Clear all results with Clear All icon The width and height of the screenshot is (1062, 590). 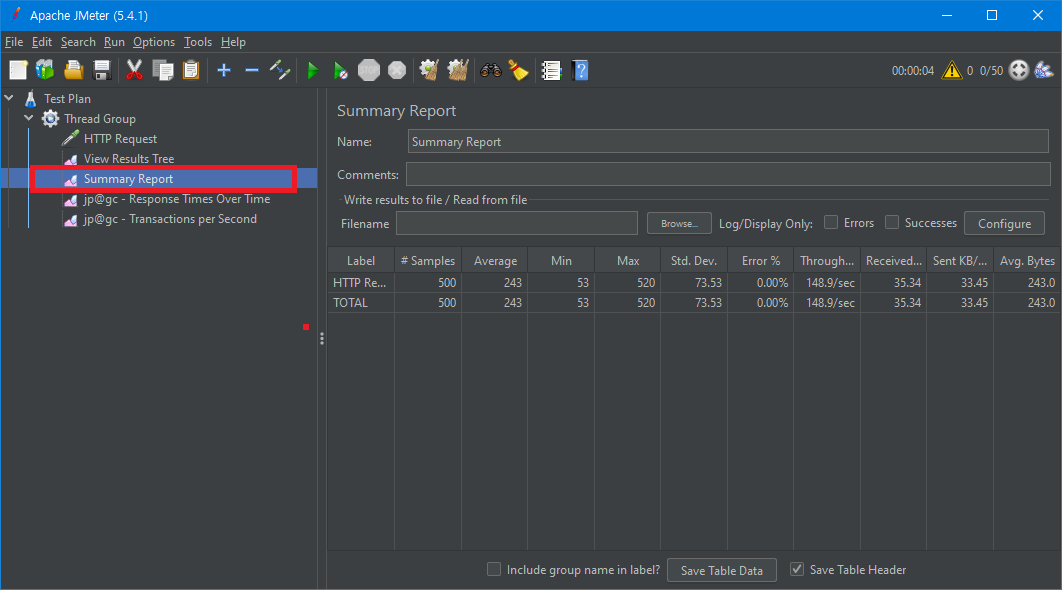(458, 70)
